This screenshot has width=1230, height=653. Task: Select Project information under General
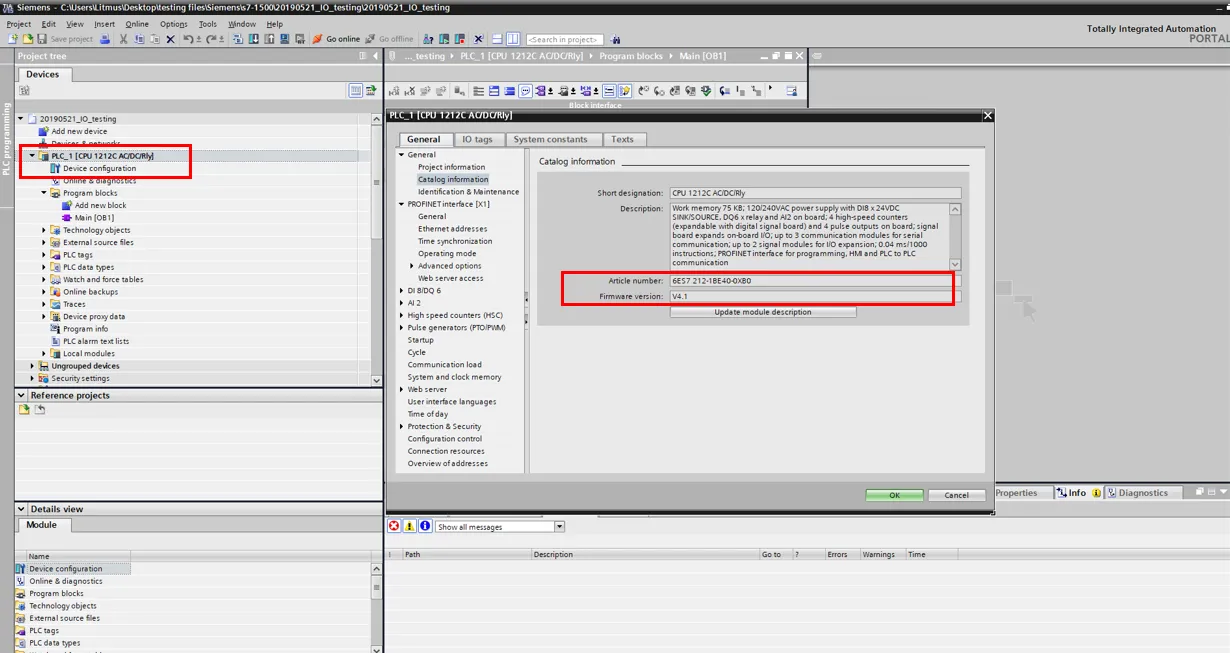pyautogui.click(x=451, y=167)
